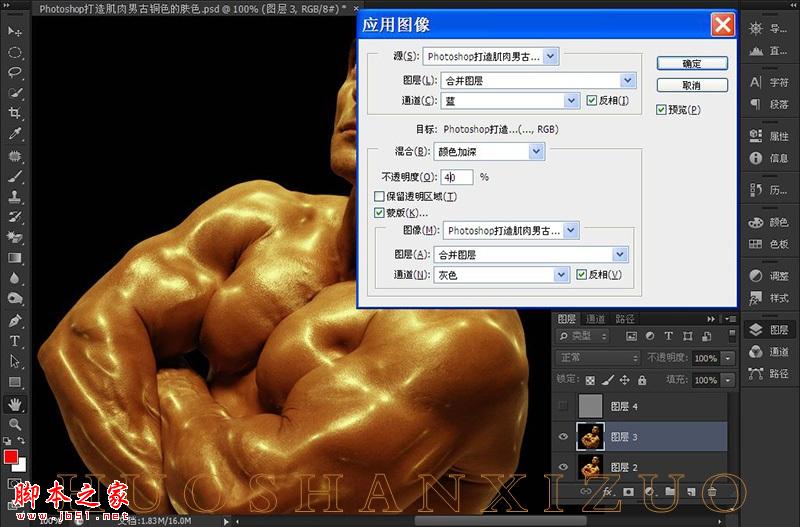Open the layer opacity dropdown arrow
The image size is (800, 527).
coord(728,358)
